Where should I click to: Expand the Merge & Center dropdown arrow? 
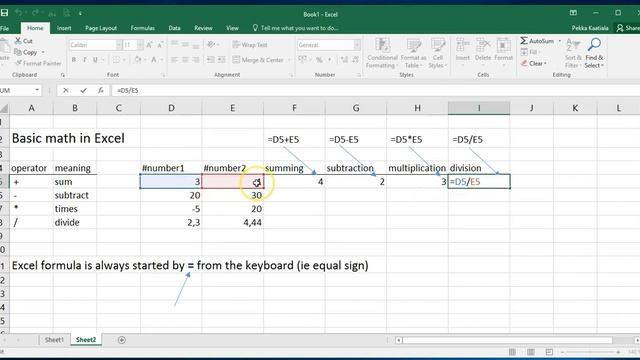tap(289, 60)
